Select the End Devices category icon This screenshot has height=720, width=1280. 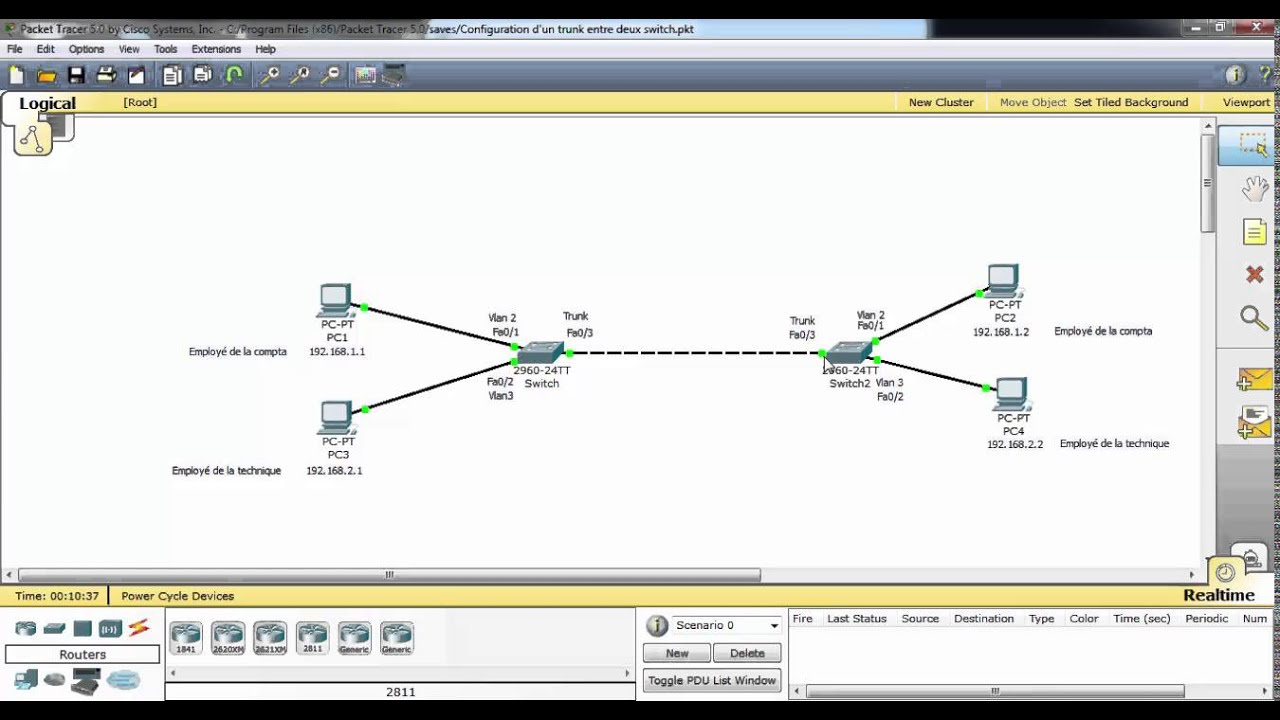(x=26, y=680)
